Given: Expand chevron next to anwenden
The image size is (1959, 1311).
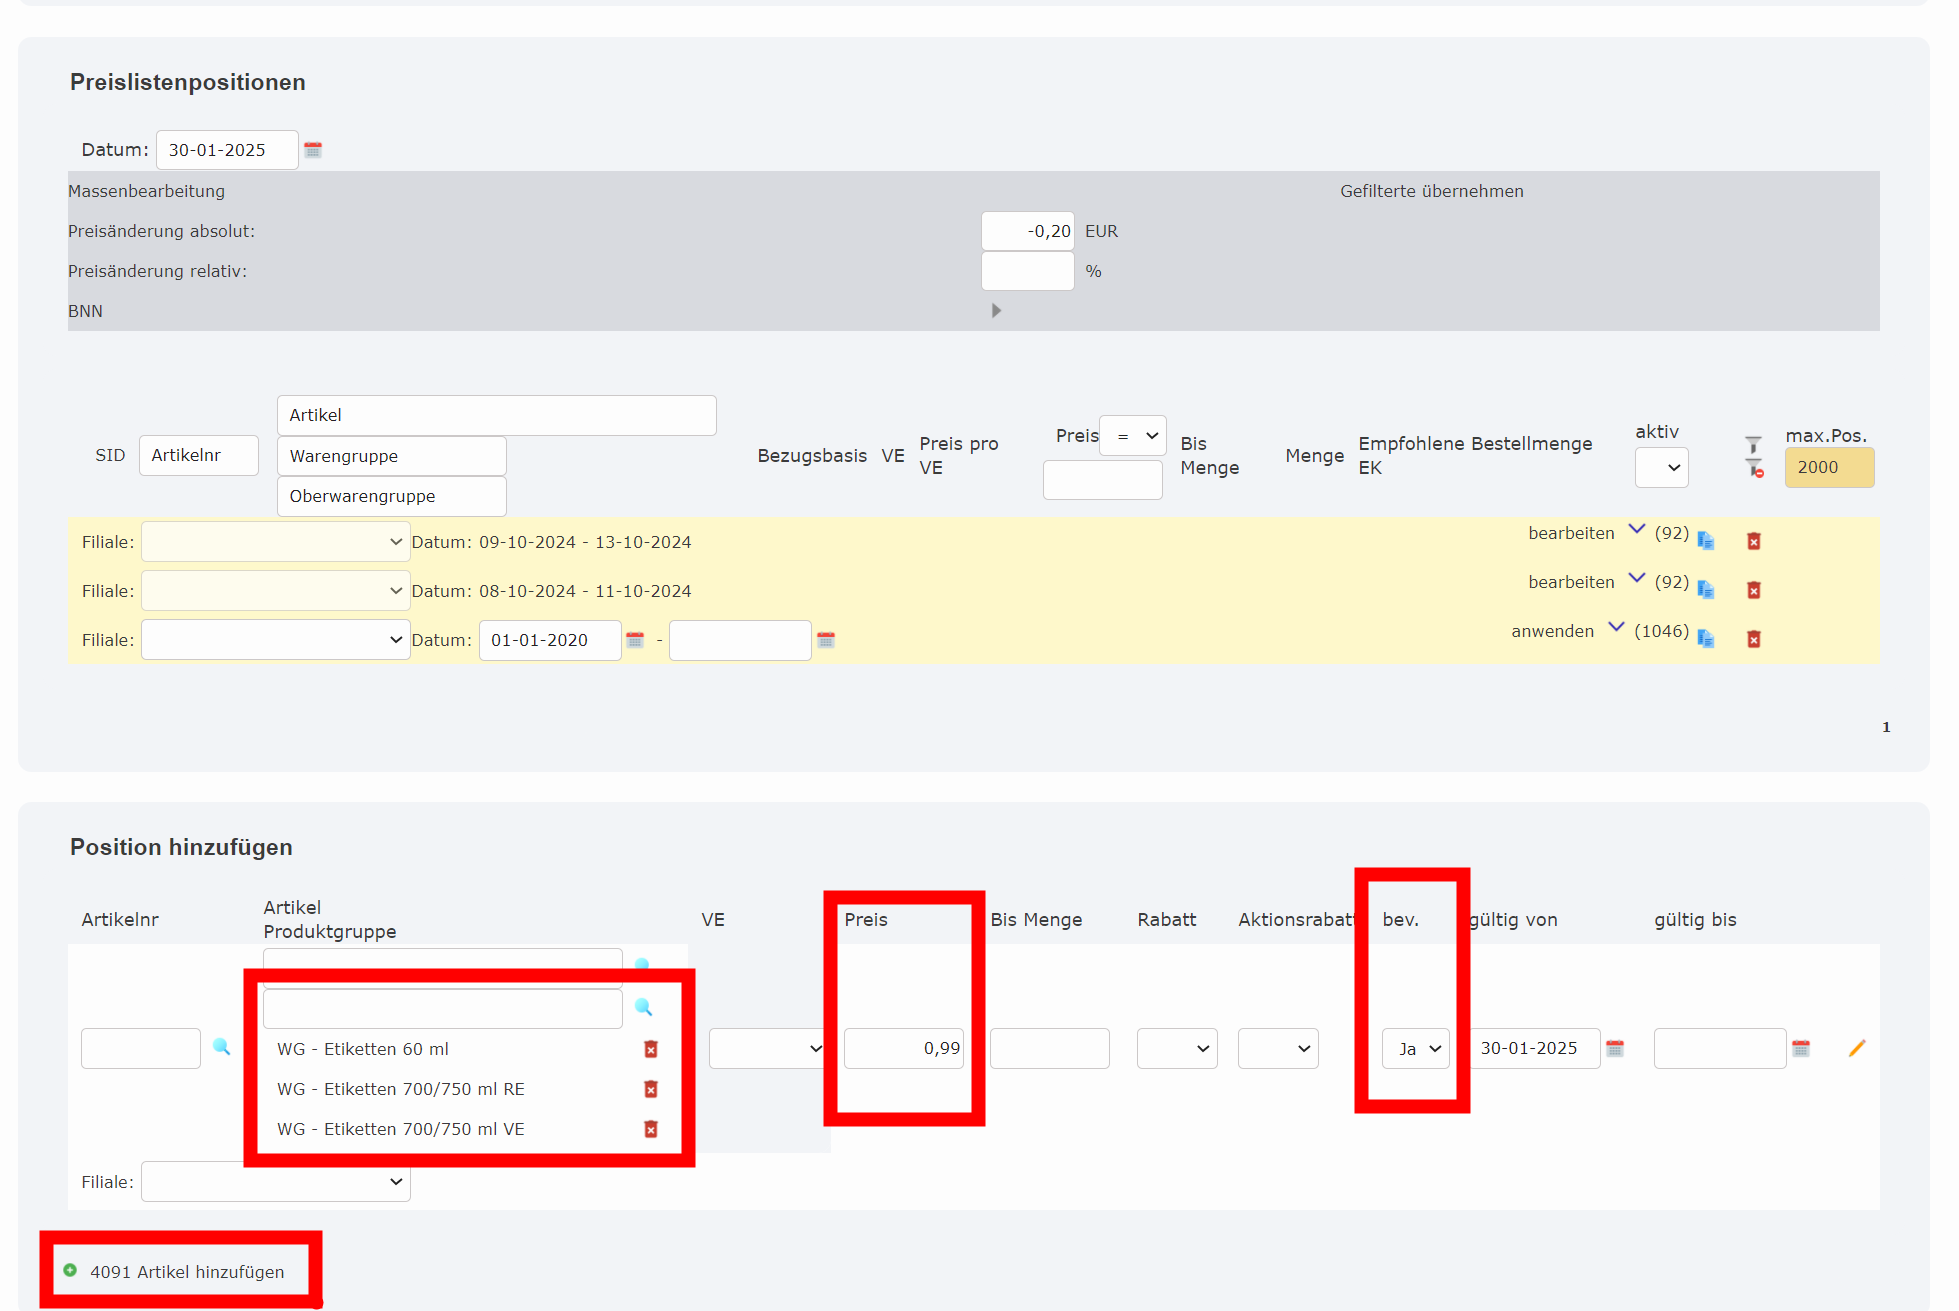Looking at the screenshot, I should pos(1616,627).
